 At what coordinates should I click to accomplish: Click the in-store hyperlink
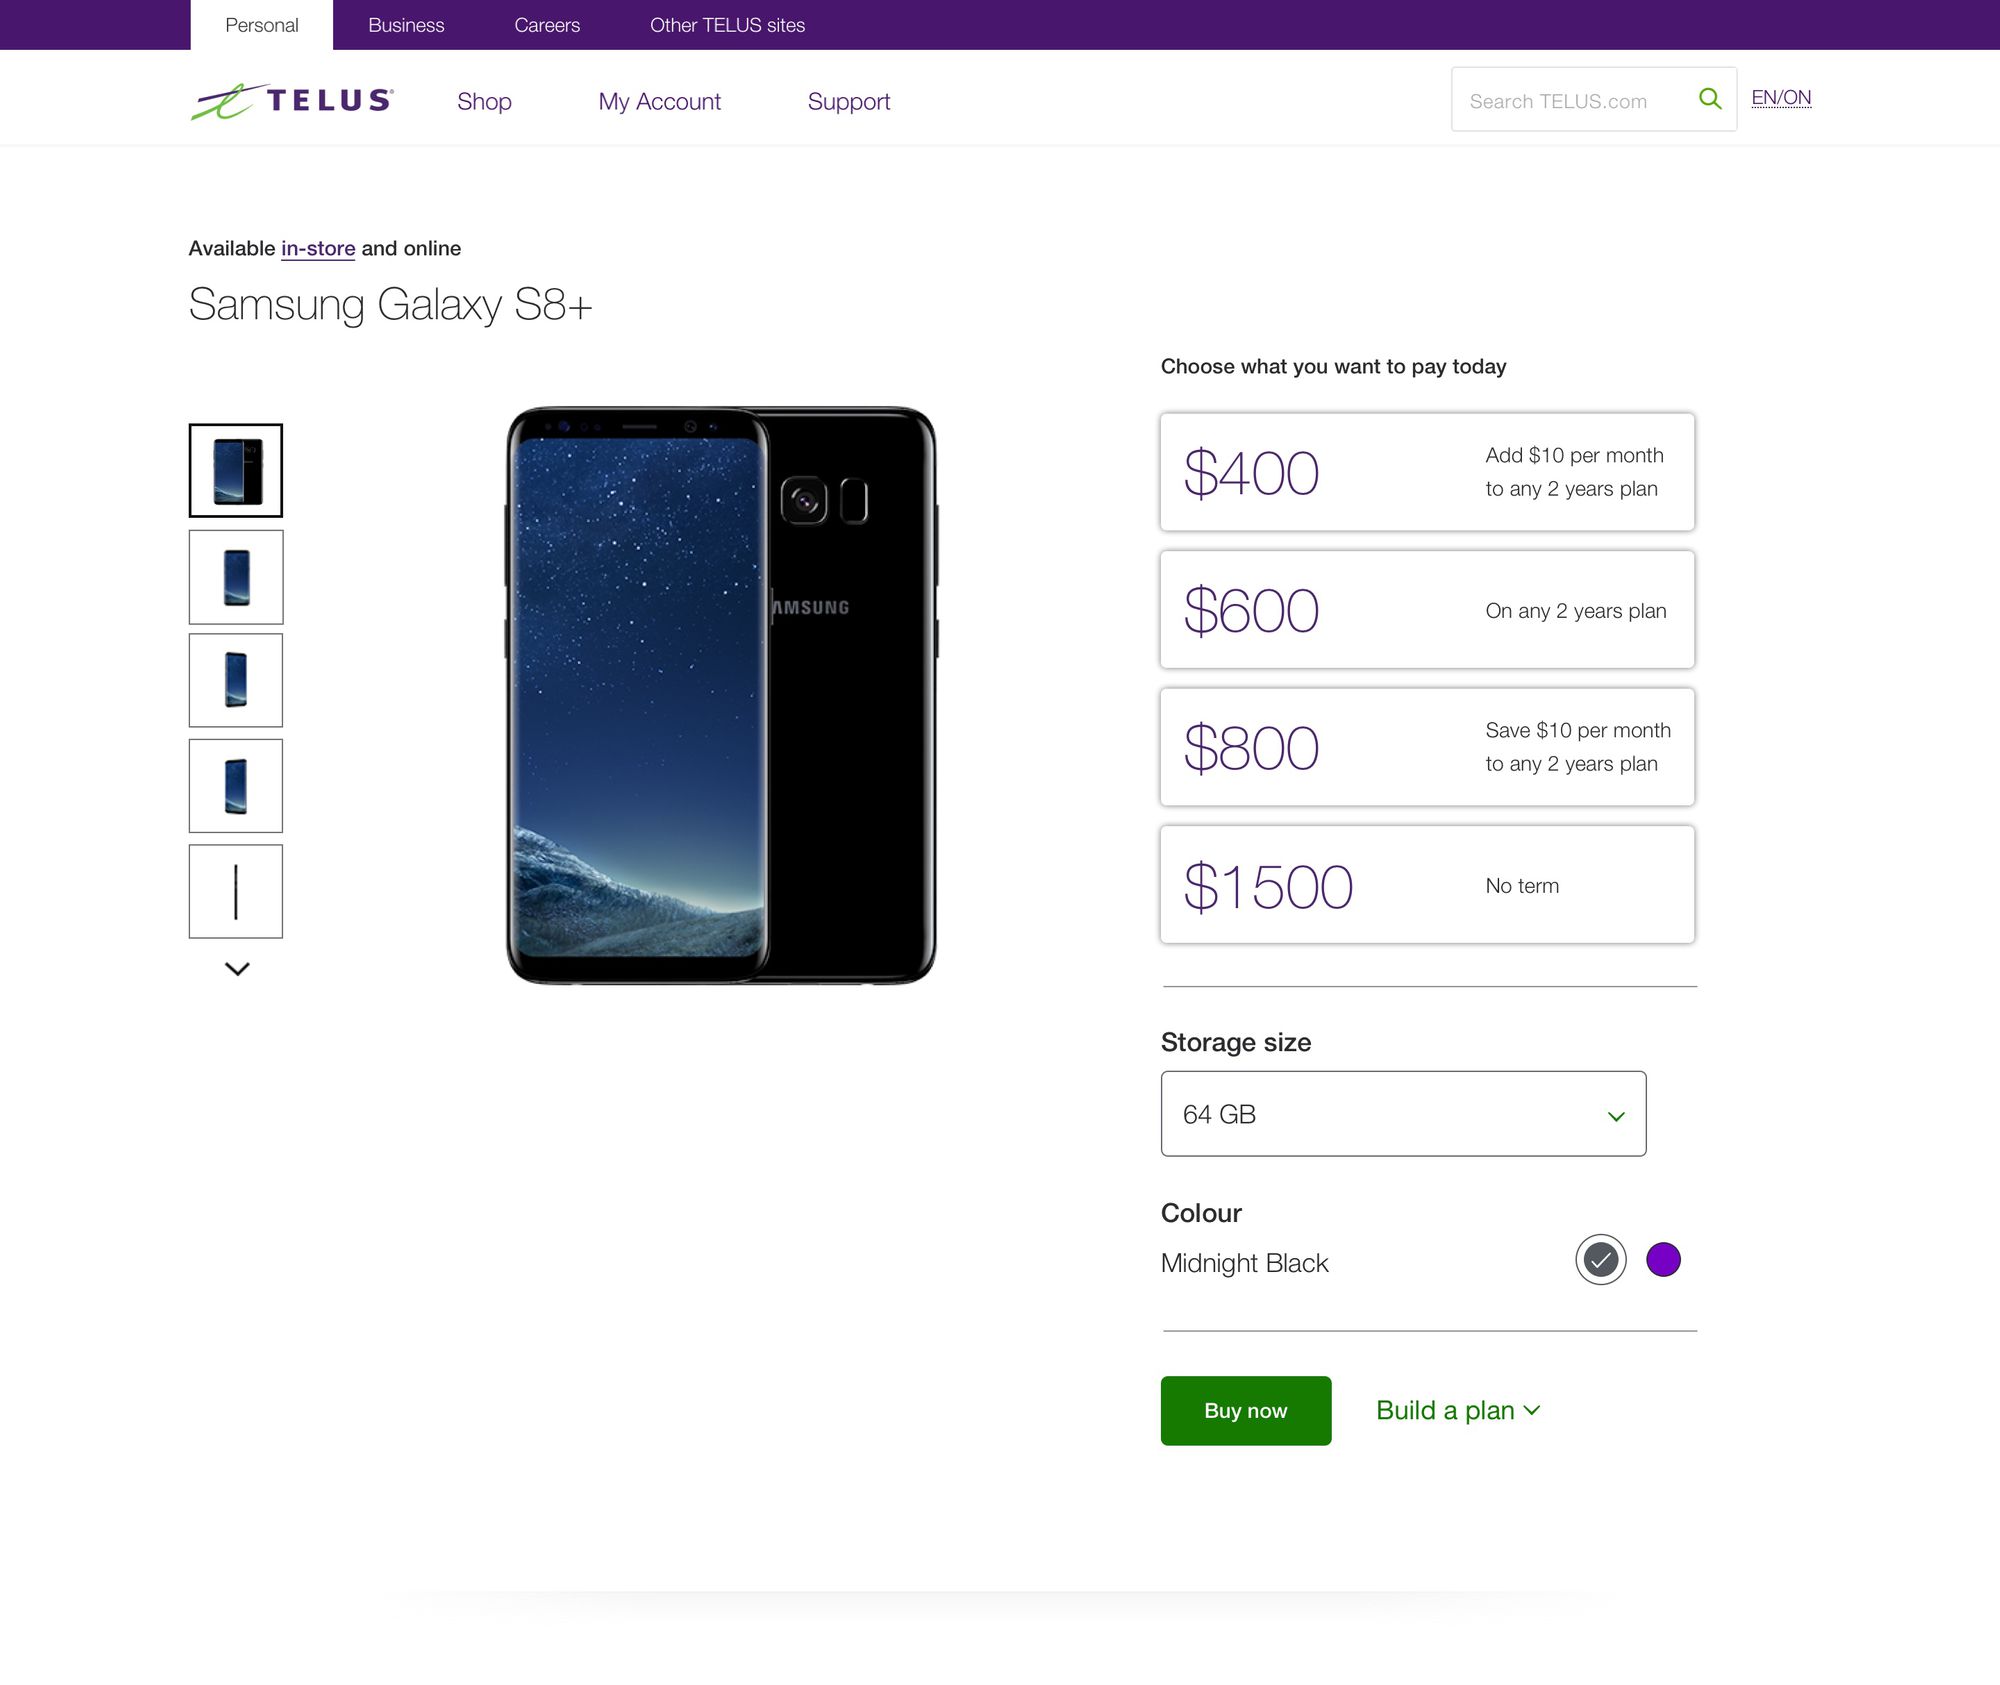point(317,247)
